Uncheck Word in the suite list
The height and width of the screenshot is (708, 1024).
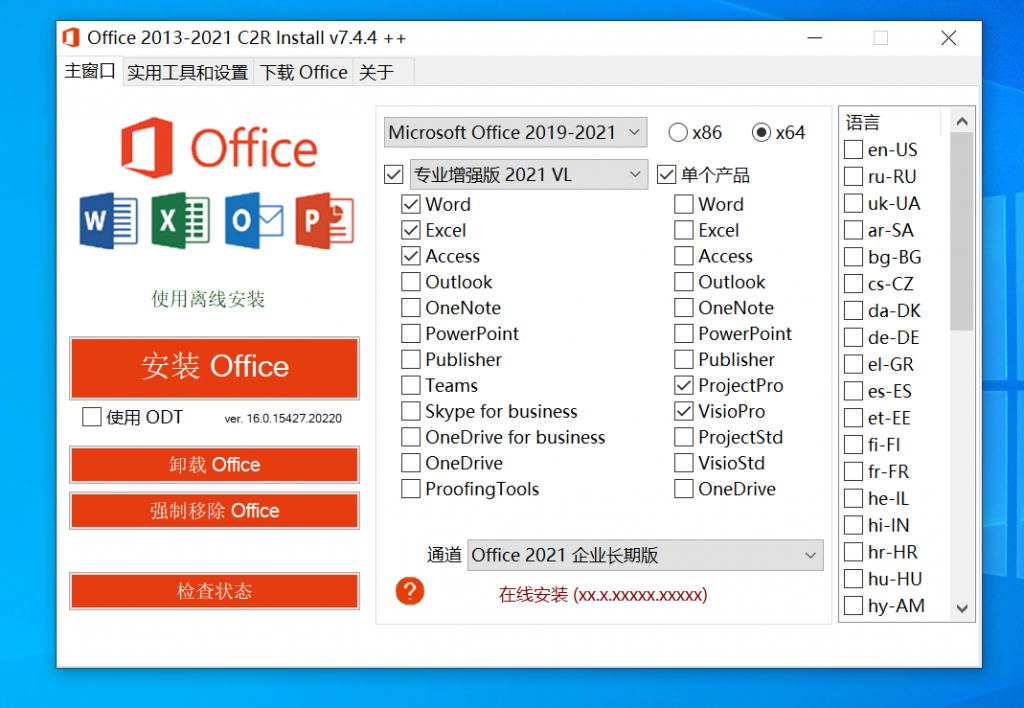coord(411,204)
